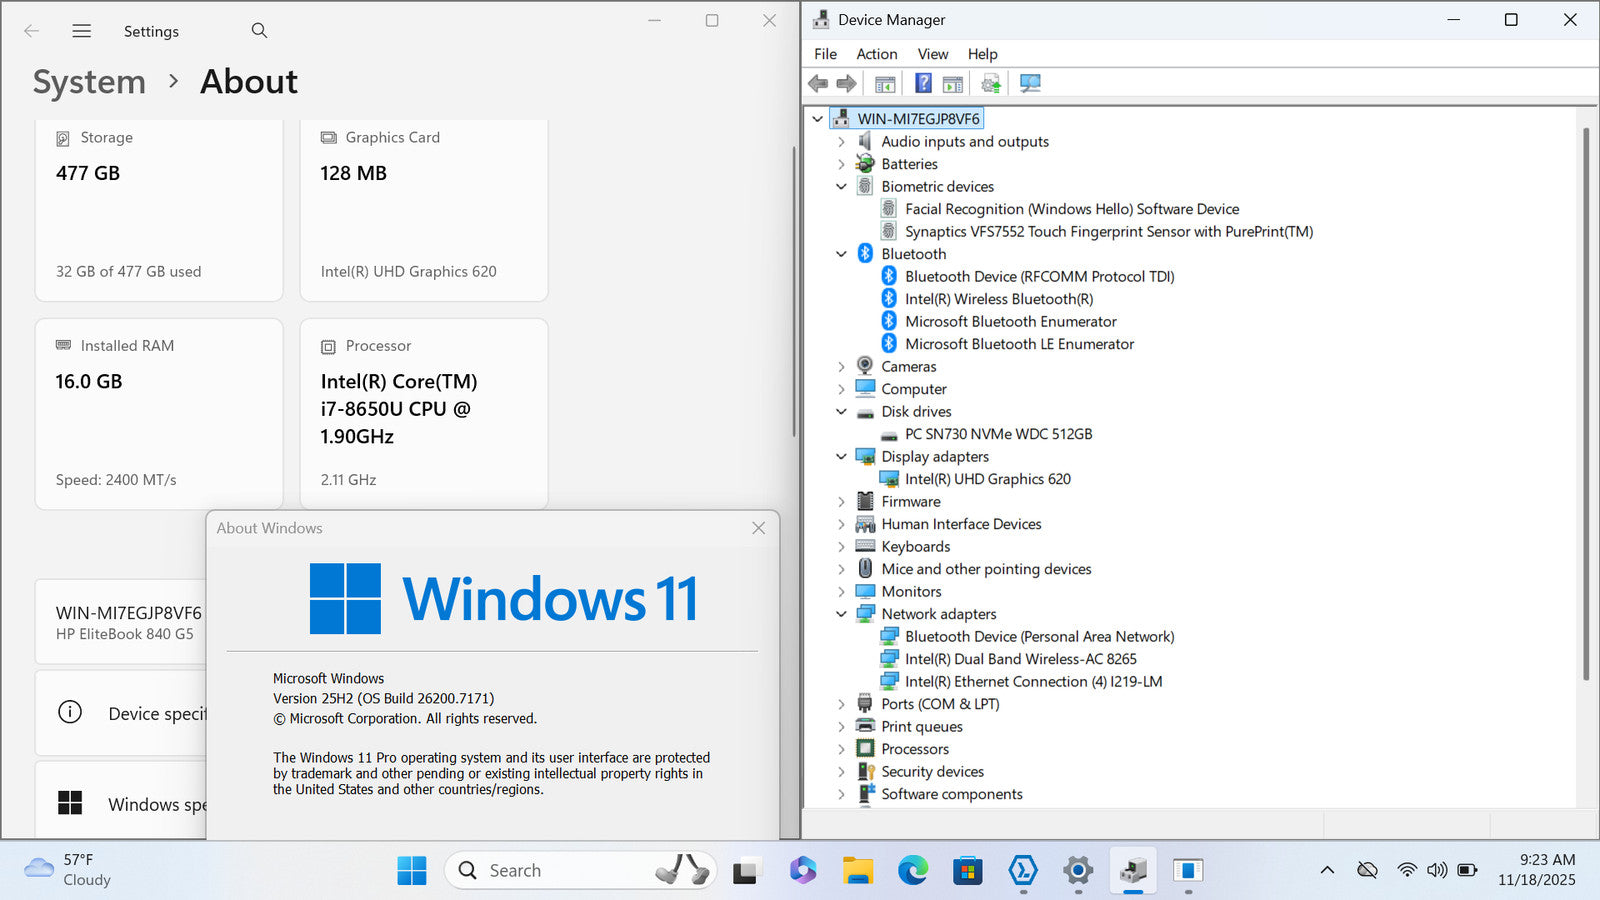Open File Explorer from the taskbar
The height and width of the screenshot is (900, 1600).
point(857,871)
